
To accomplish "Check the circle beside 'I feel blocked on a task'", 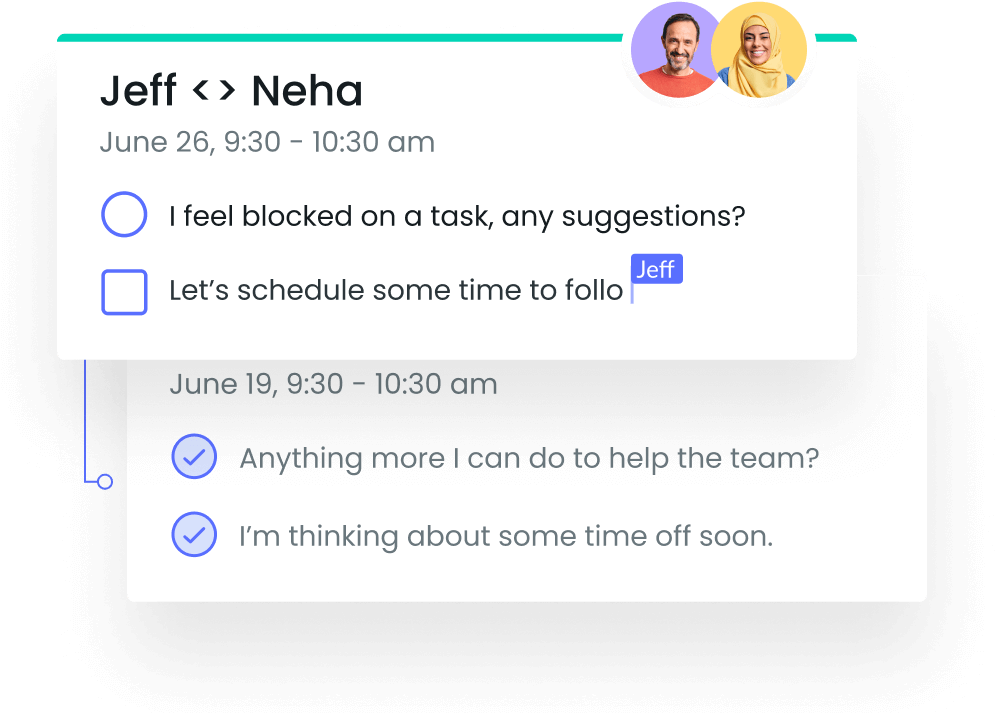I will [124, 214].
